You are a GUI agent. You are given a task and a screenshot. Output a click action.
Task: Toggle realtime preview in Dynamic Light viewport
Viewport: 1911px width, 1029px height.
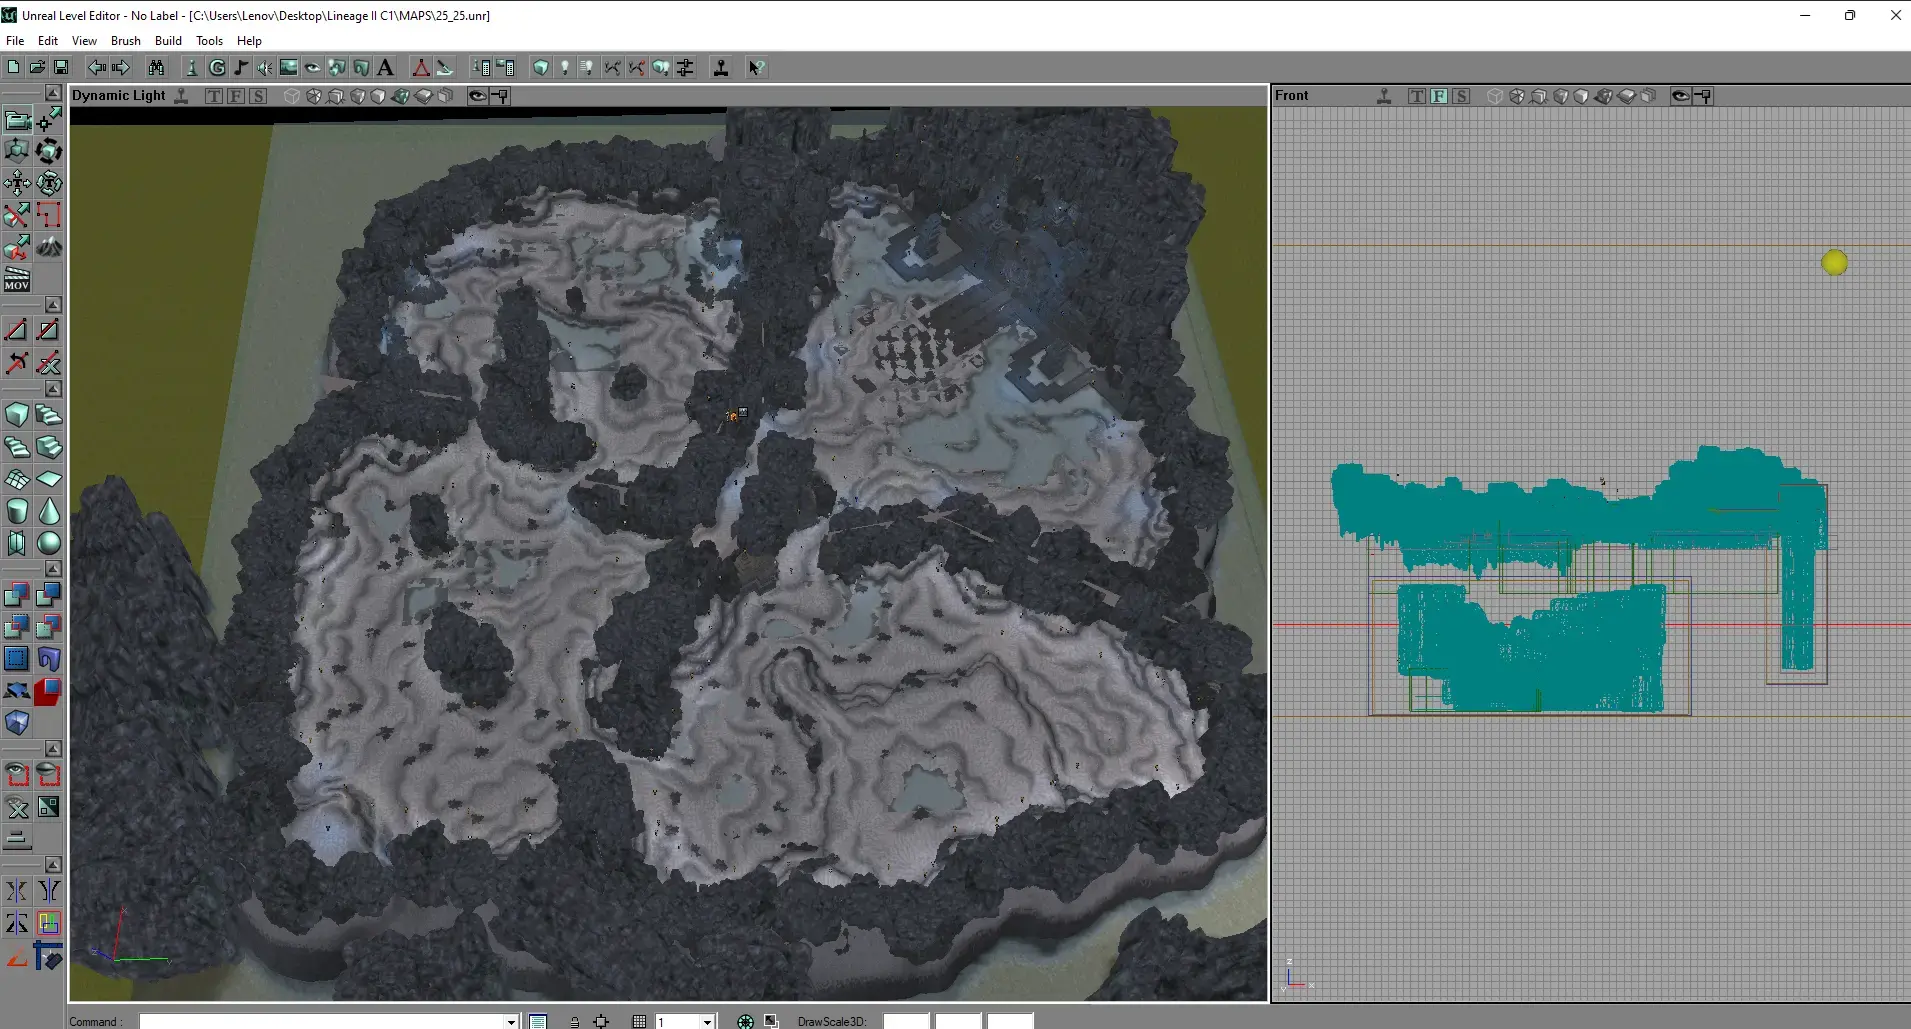point(181,96)
